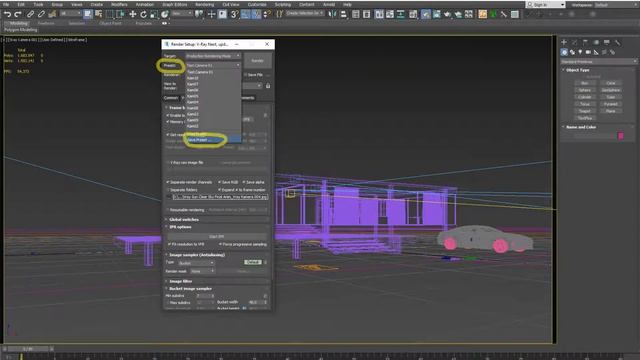640x360 pixels.
Task: Click the timeline frame slider
Action: (28, 349)
